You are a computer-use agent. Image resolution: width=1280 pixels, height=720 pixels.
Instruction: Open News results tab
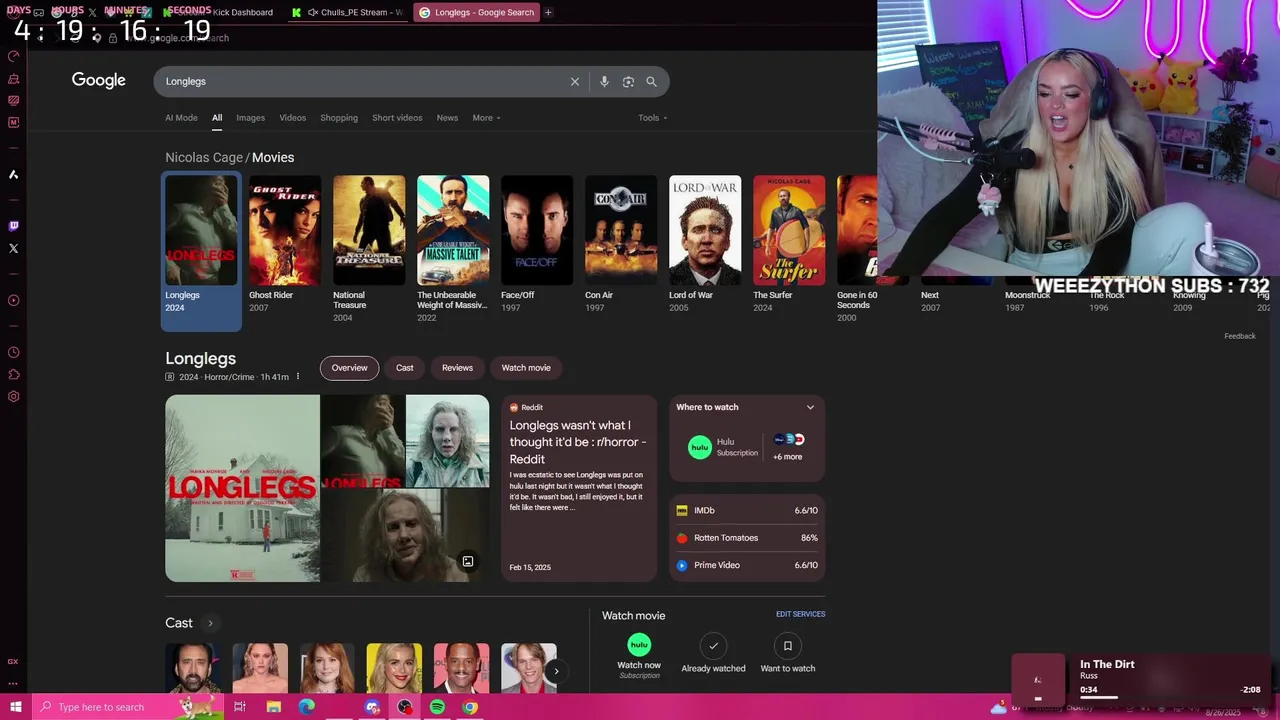coord(447,118)
